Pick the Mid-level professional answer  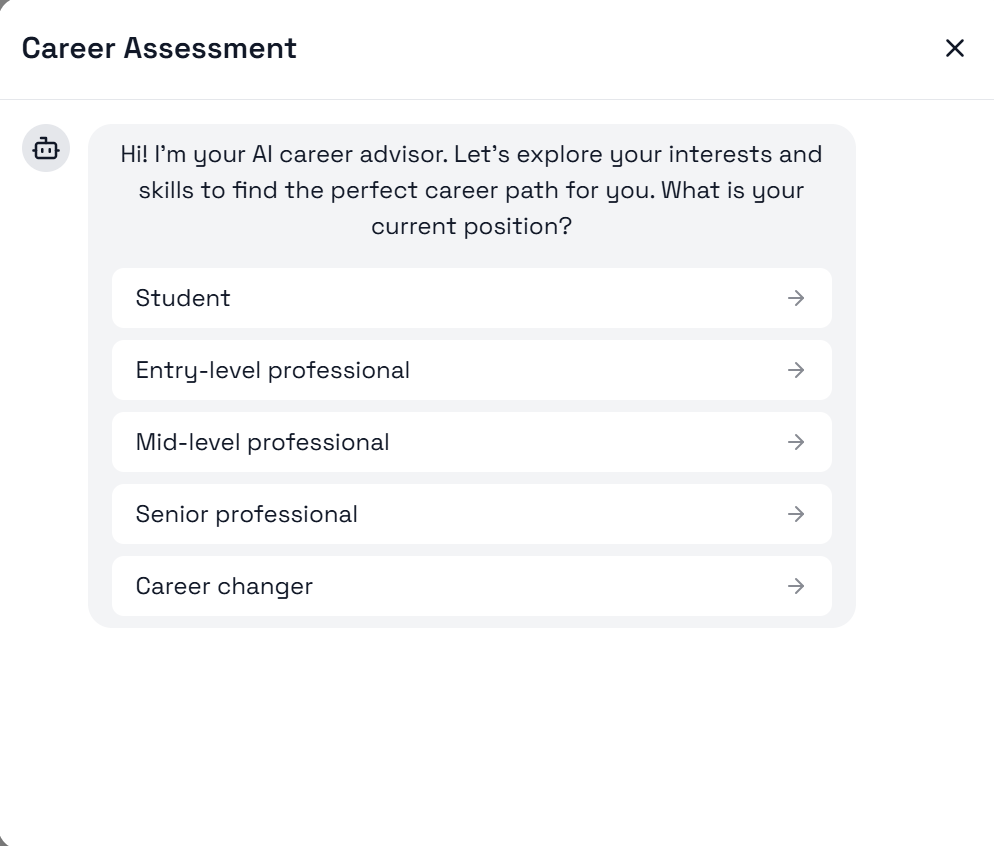click(262, 442)
